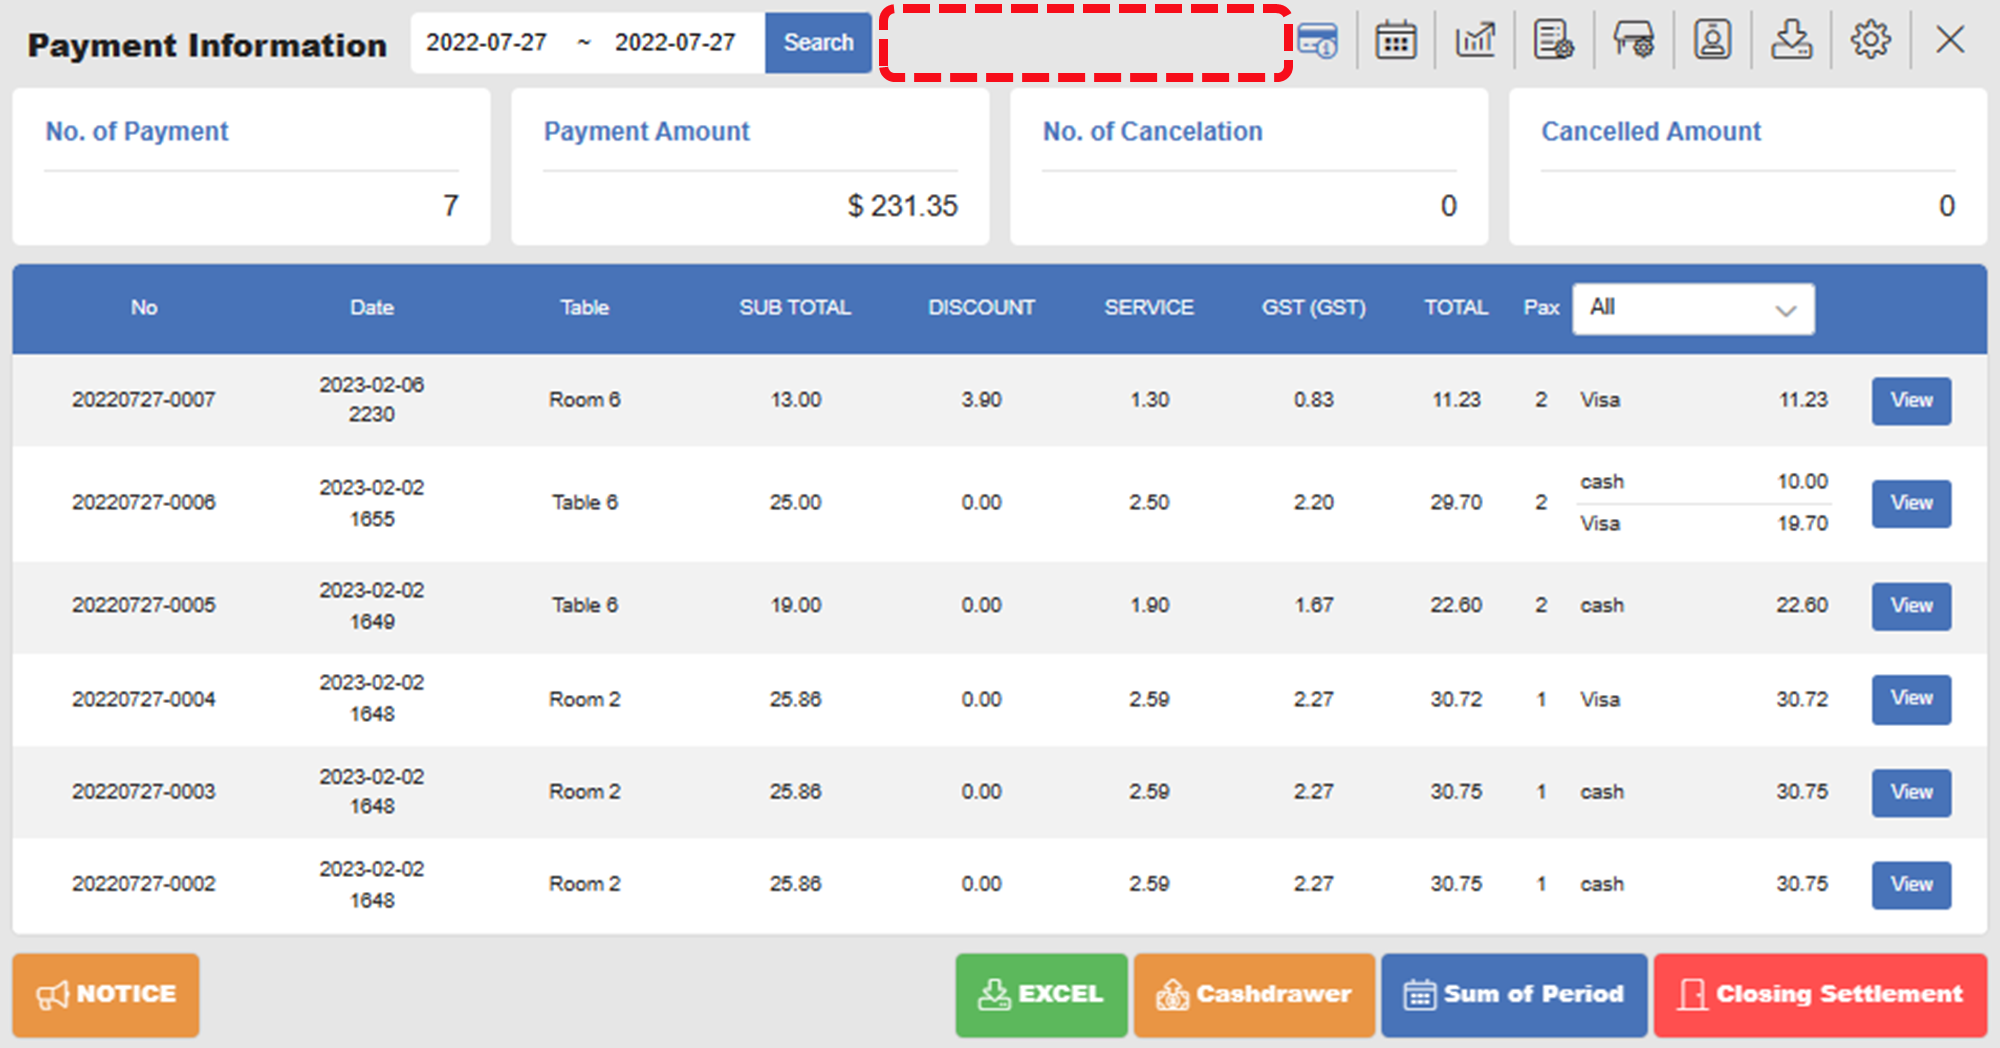Expand the payment type 'All' dropdown
This screenshot has height=1048, width=2000.
click(1693, 309)
